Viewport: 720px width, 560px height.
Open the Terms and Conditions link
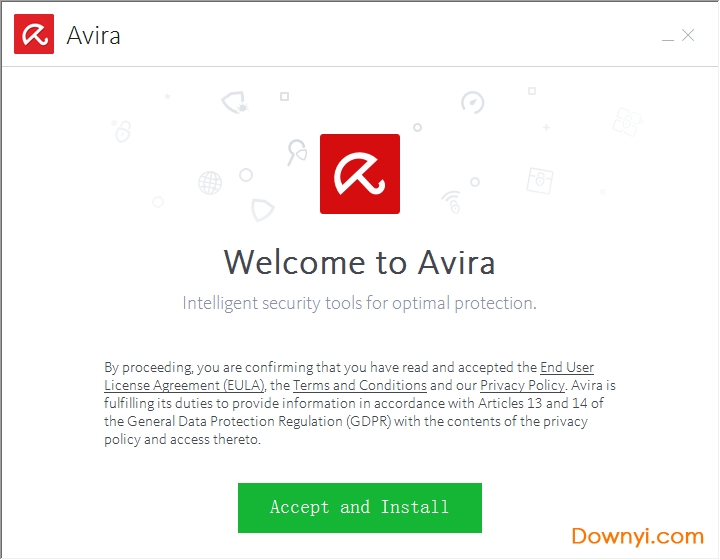(360, 385)
